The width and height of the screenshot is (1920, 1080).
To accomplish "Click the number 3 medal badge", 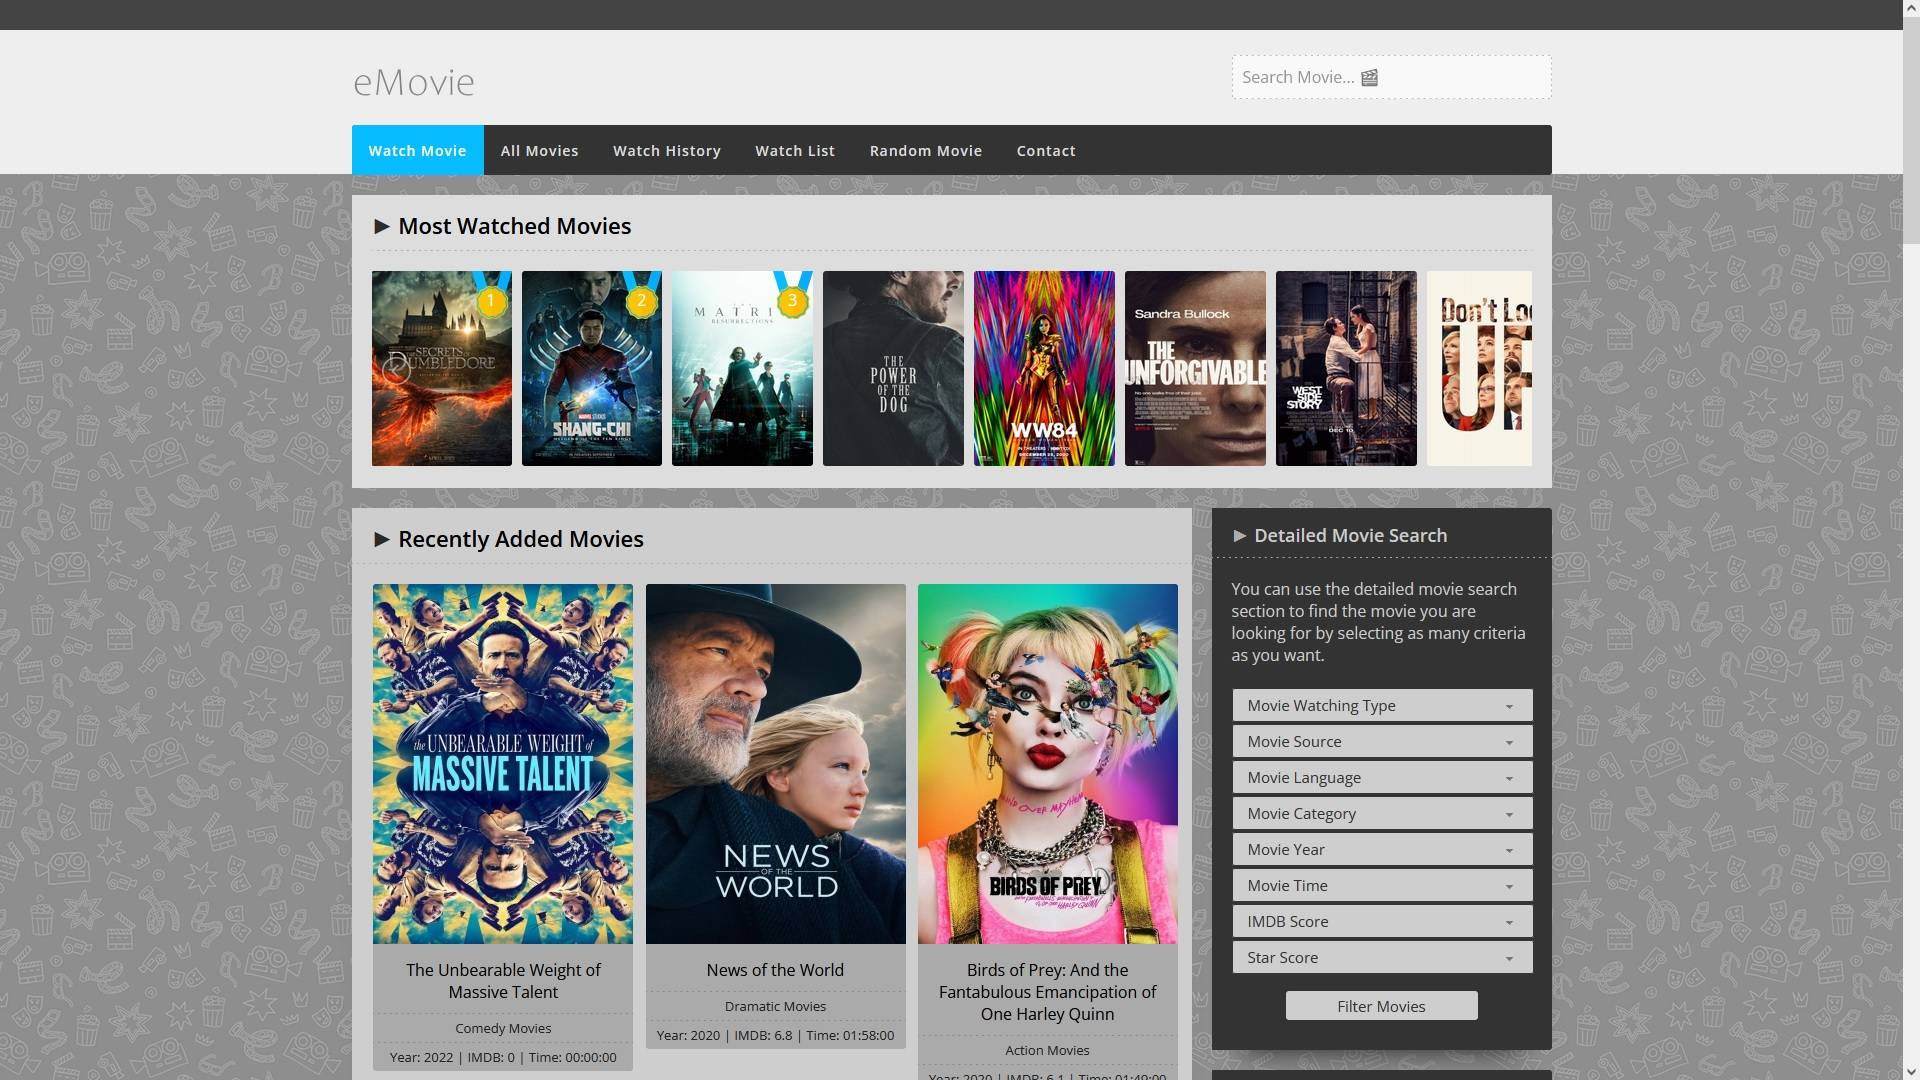I will [792, 300].
